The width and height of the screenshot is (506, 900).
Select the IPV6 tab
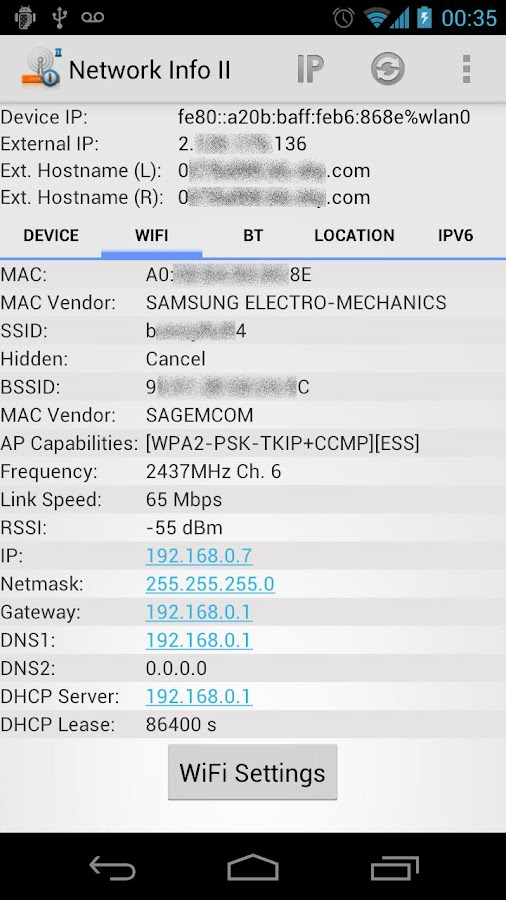click(456, 235)
